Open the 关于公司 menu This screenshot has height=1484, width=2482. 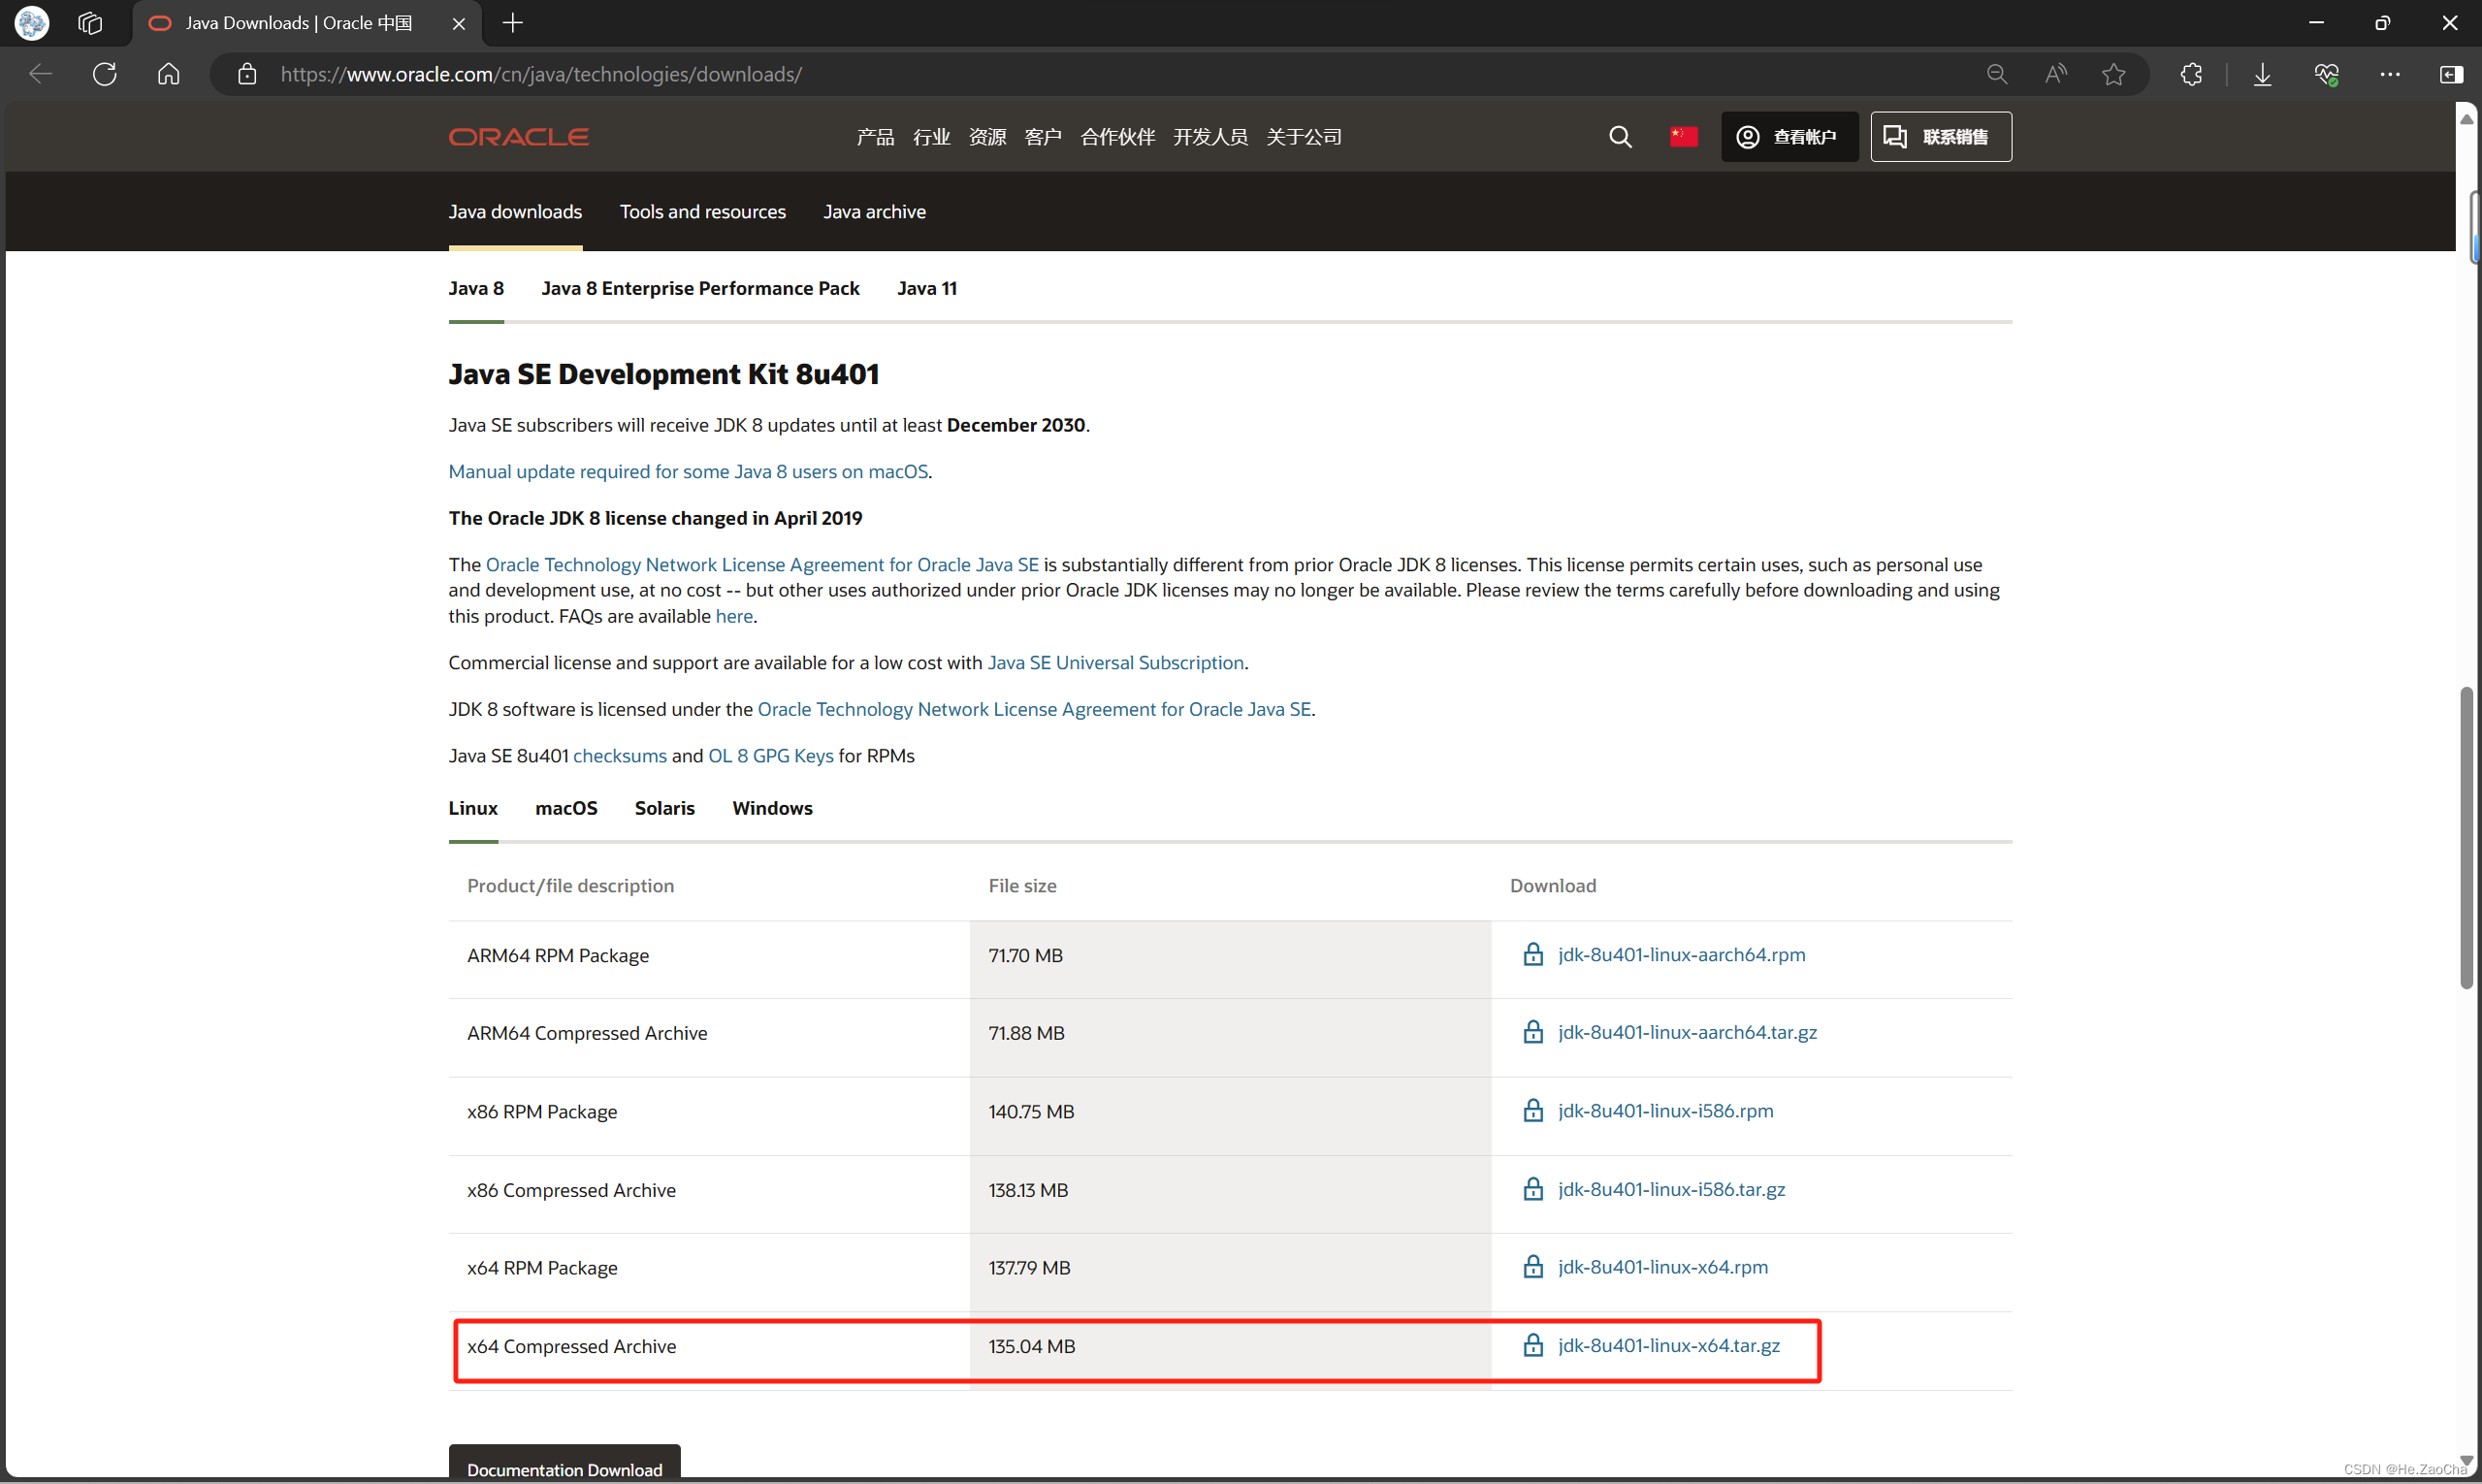click(x=1304, y=137)
